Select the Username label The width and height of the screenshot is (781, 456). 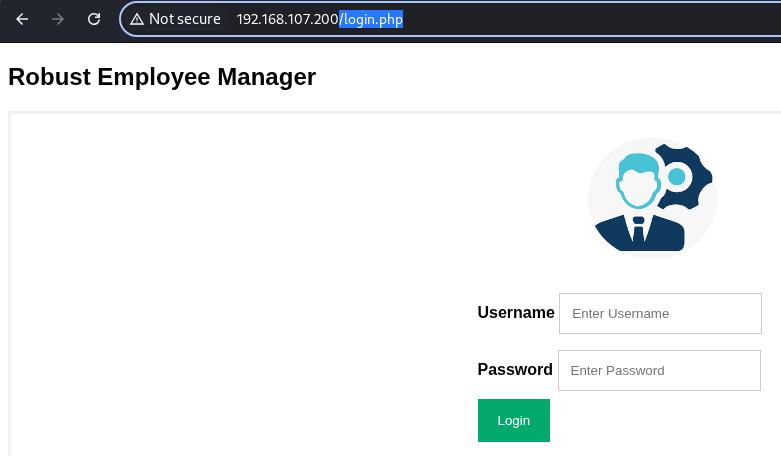[516, 312]
